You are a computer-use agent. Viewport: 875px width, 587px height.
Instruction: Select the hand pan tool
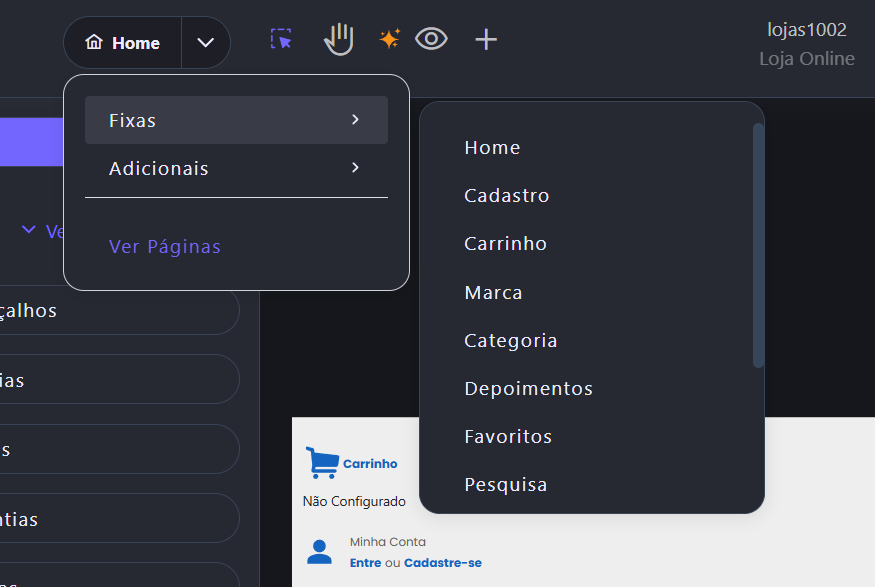click(339, 40)
